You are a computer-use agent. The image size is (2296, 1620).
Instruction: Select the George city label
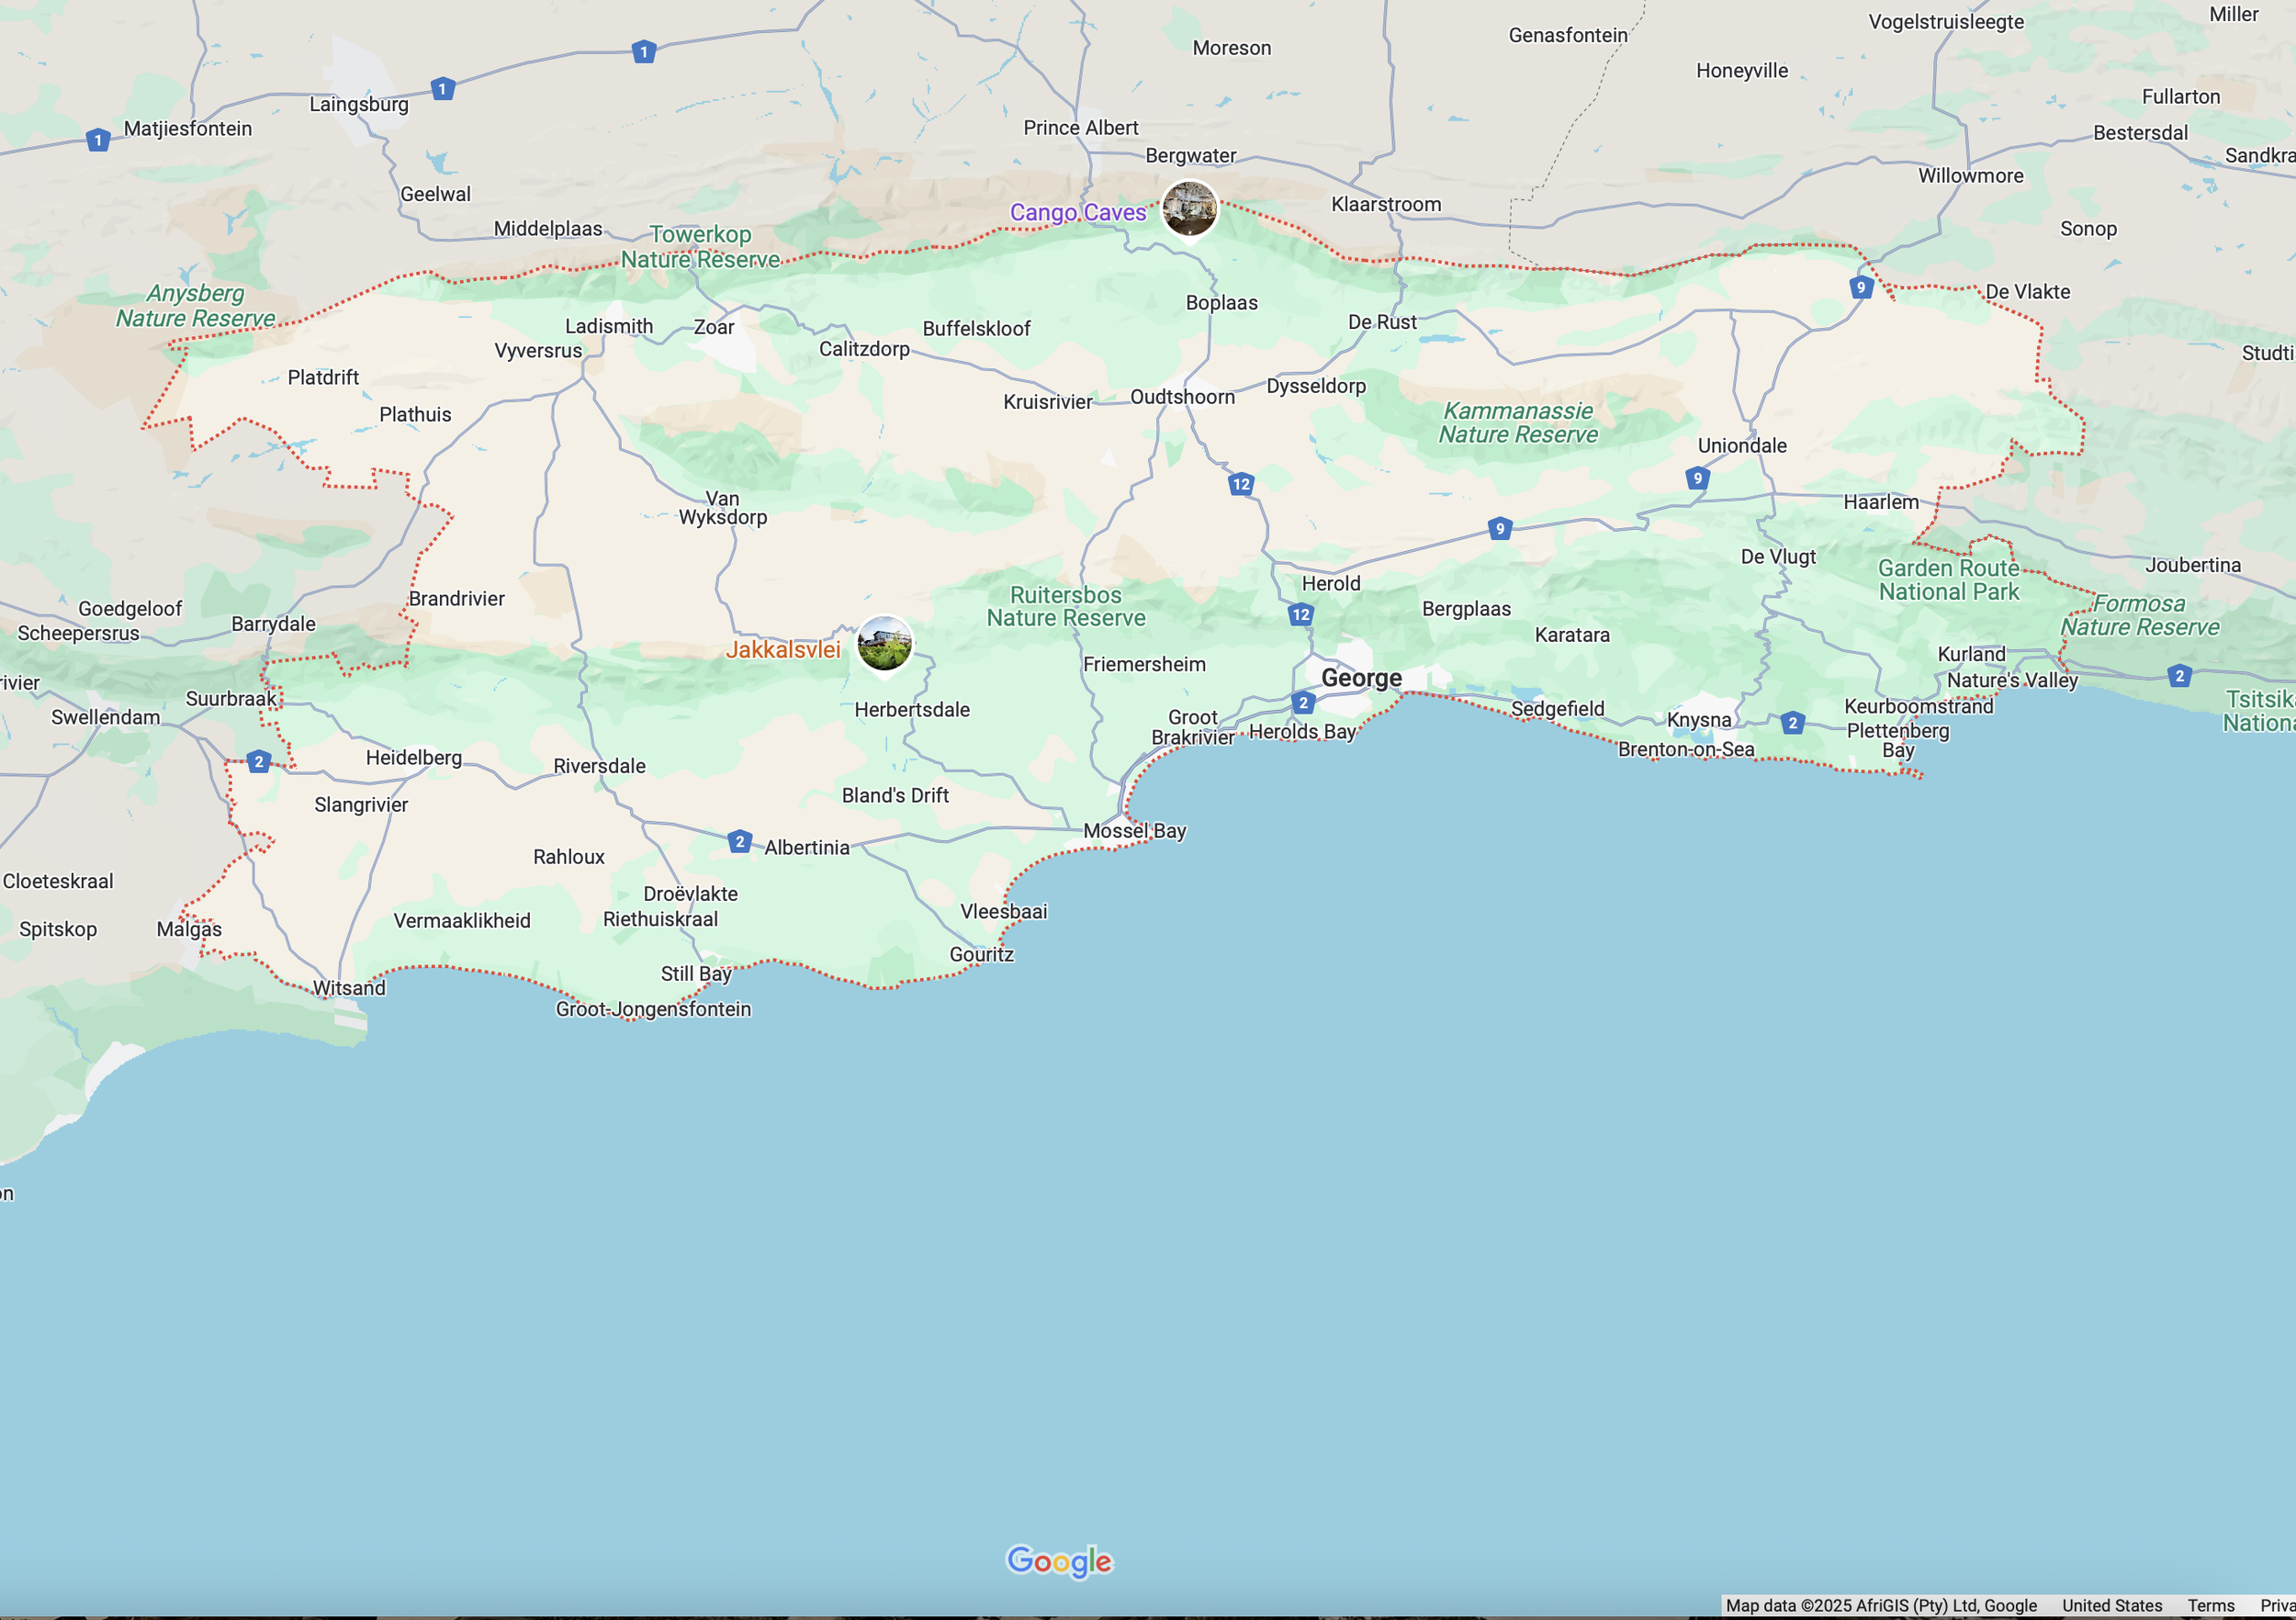click(1361, 678)
